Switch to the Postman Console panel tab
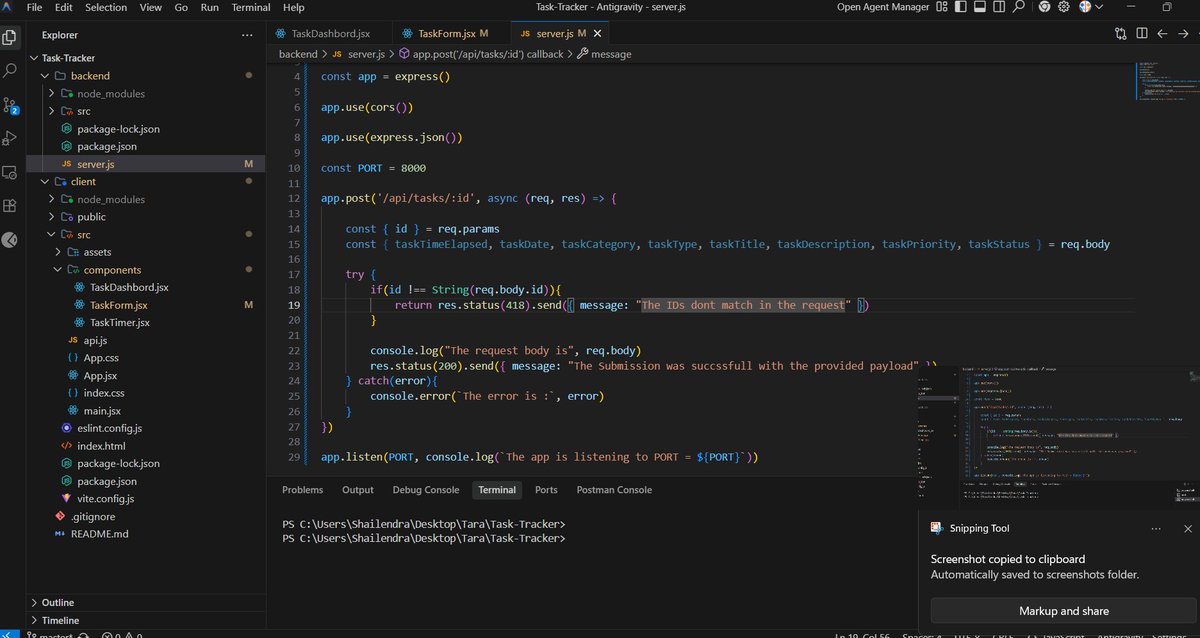The width and height of the screenshot is (1200, 638). pyautogui.click(x=613, y=490)
